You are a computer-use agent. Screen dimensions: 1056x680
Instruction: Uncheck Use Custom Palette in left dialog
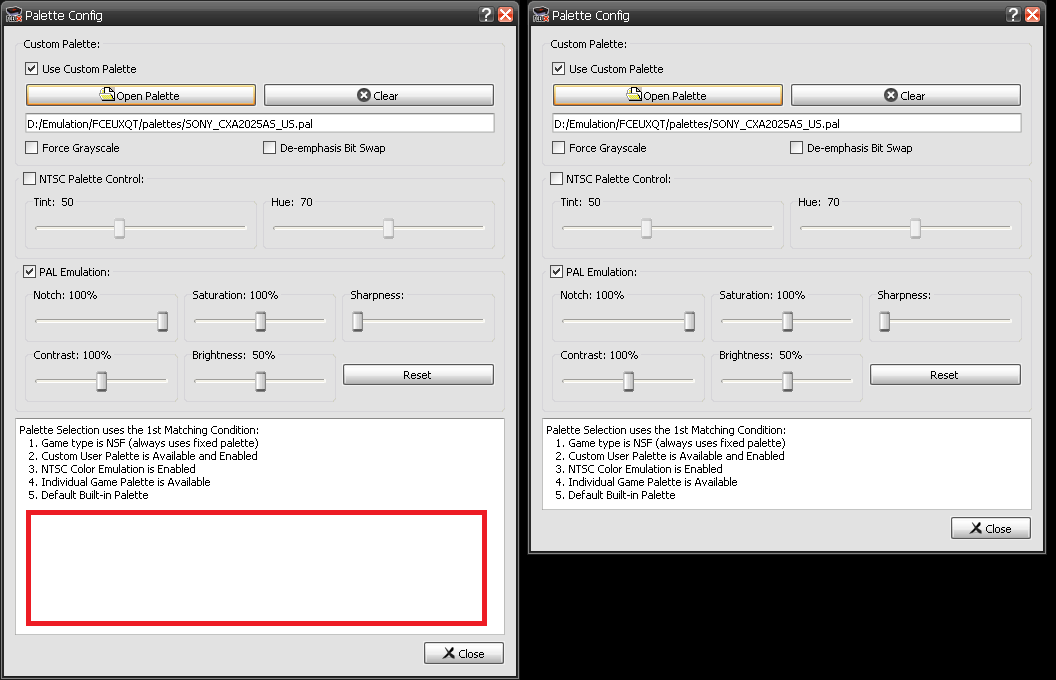click(x=31, y=68)
